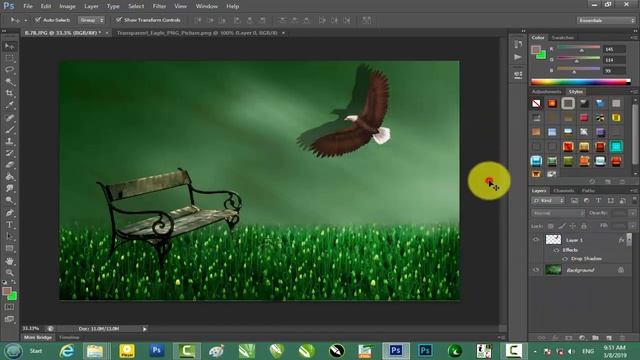The width and height of the screenshot is (640, 360).
Task: Hide Layer 1 with eye icon
Action: [x=536, y=240]
